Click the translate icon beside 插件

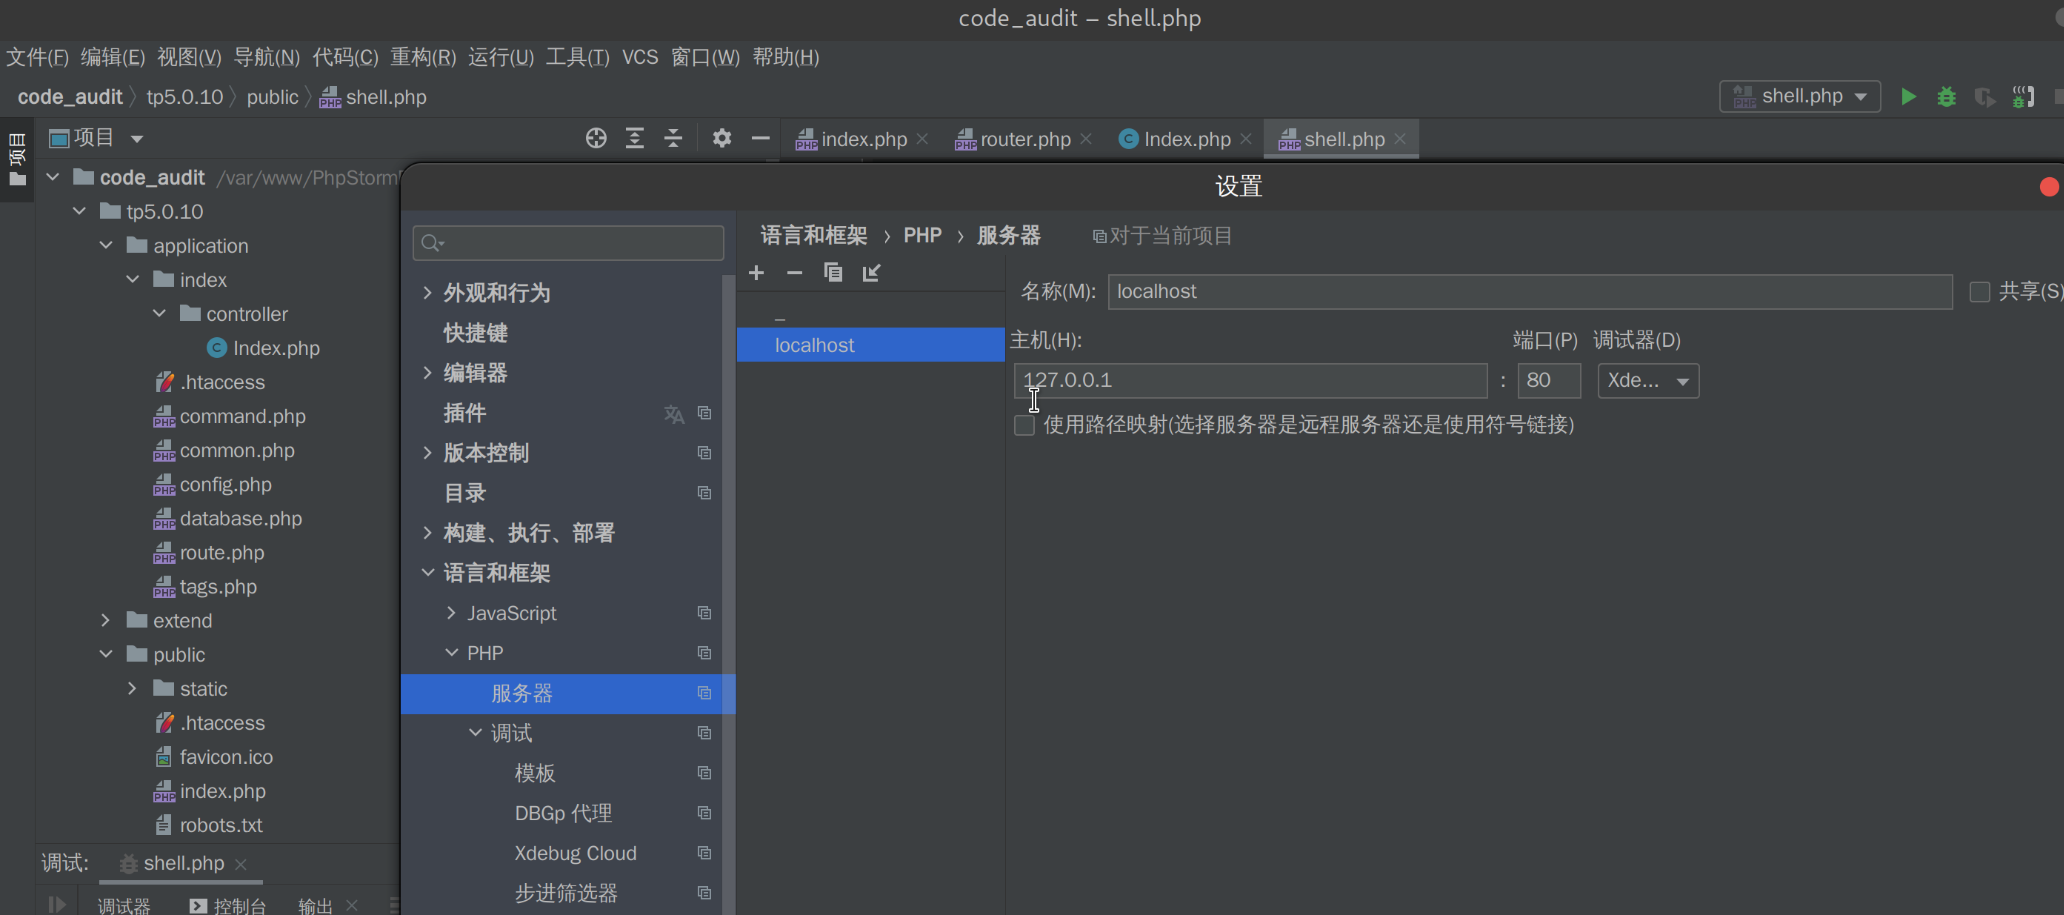click(x=674, y=413)
